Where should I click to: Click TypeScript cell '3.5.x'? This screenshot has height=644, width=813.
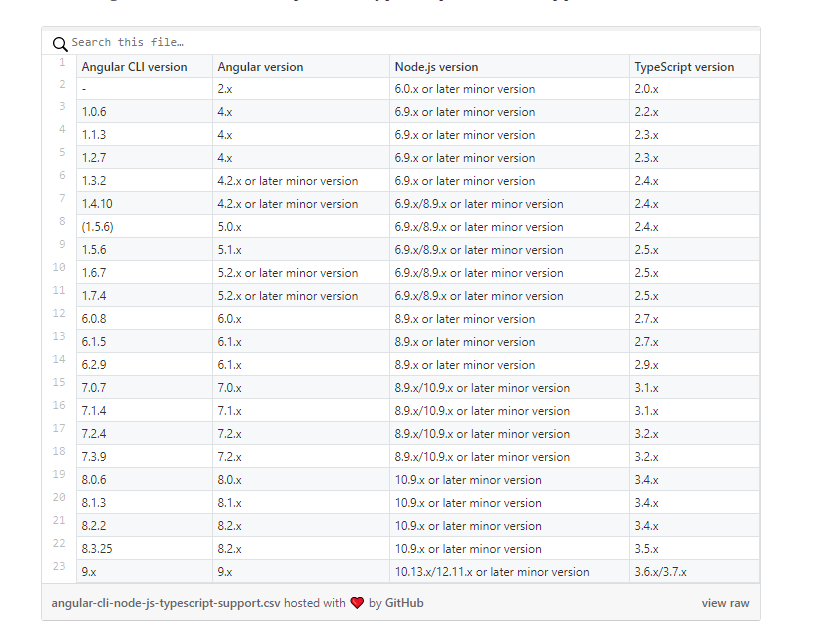point(695,549)
